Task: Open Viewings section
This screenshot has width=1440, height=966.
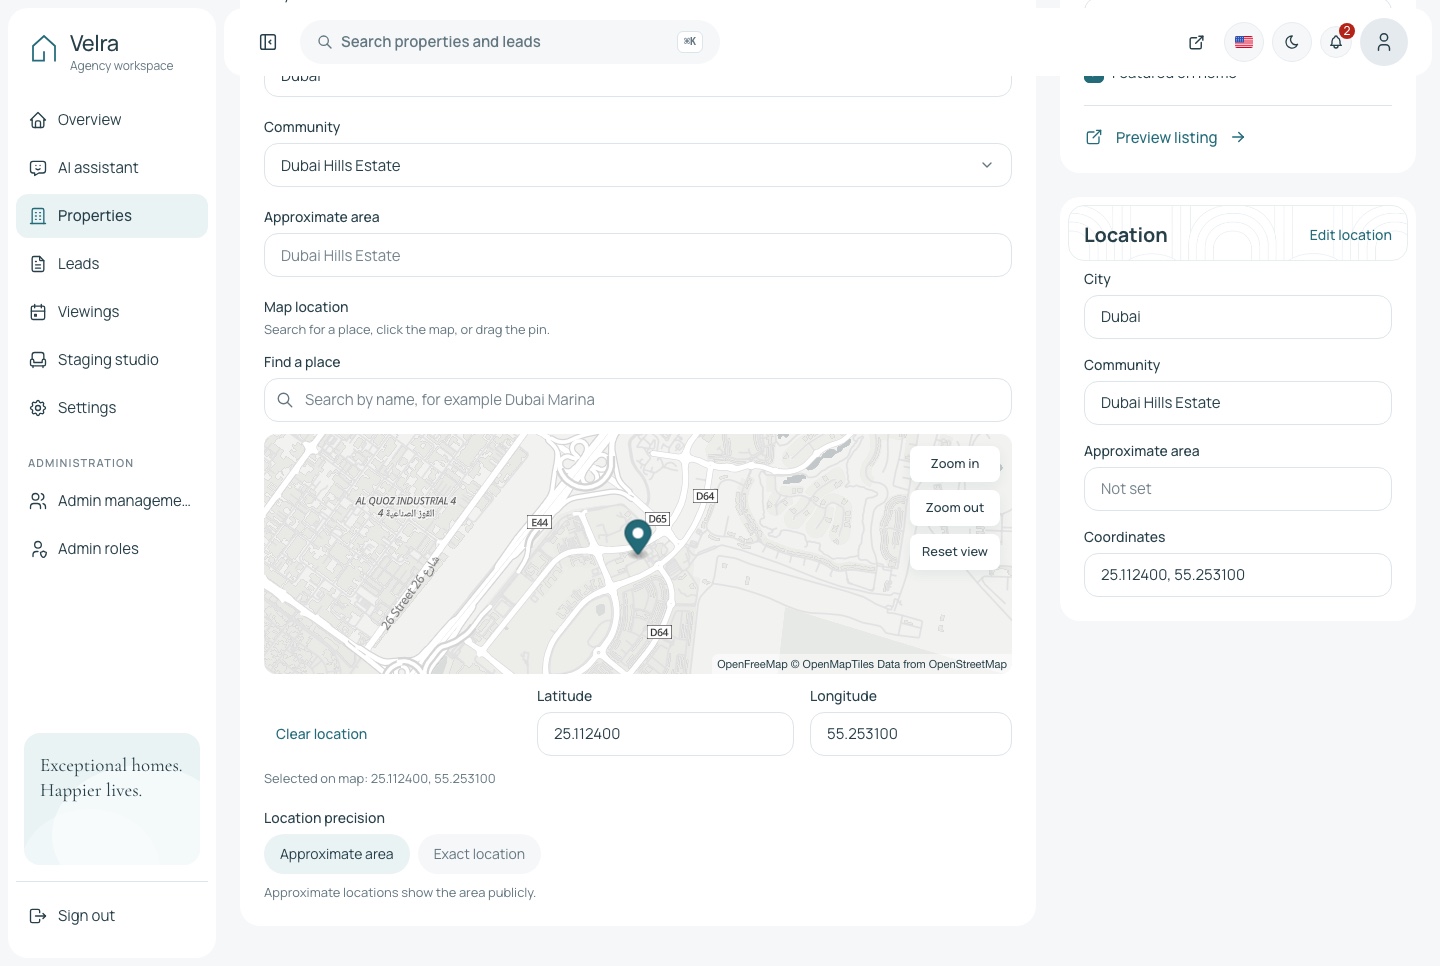Action: [x=112, y=312]
